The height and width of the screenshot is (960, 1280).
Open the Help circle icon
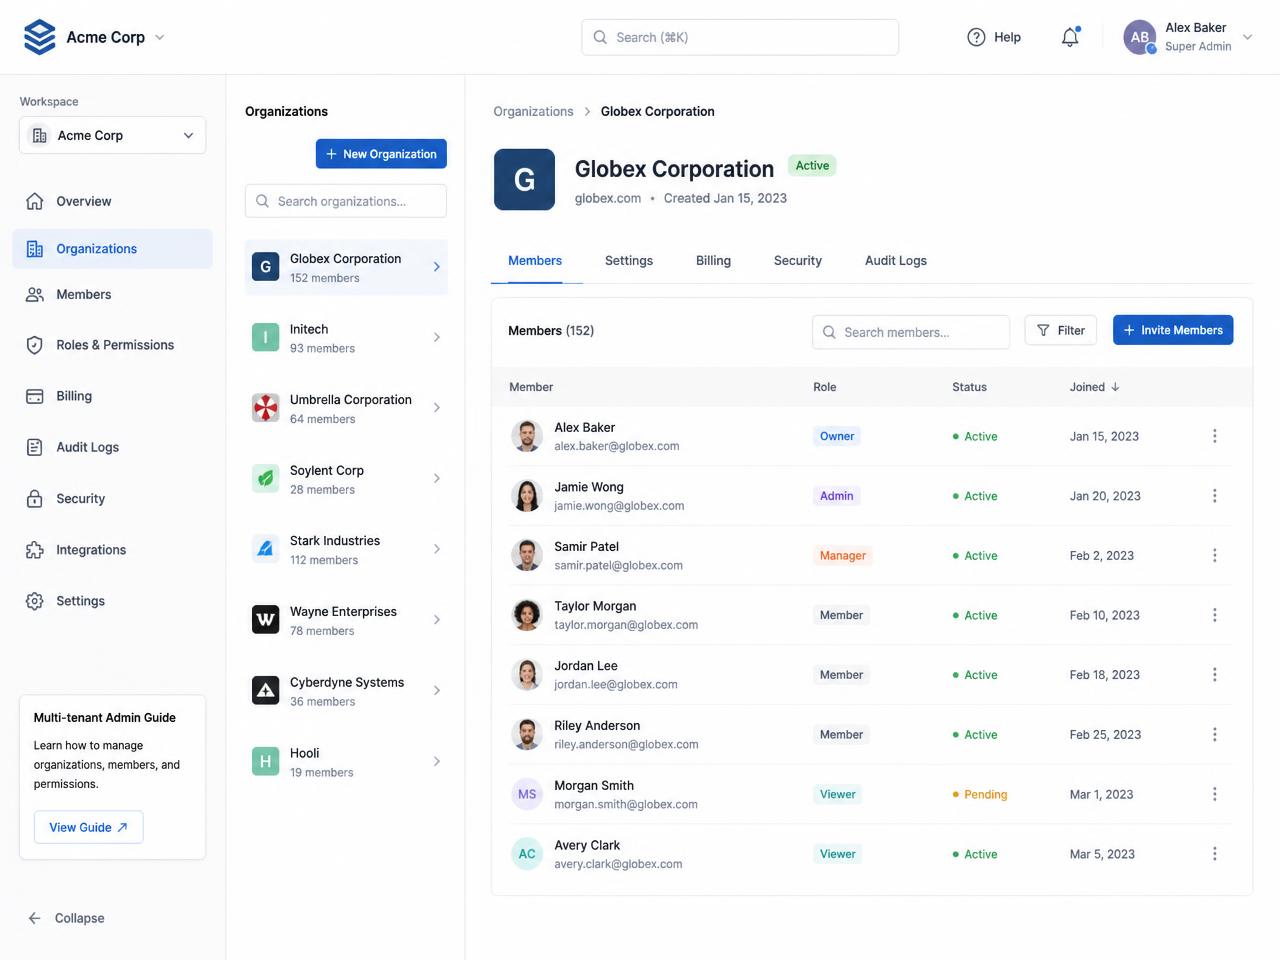click(x=976, y=37)
